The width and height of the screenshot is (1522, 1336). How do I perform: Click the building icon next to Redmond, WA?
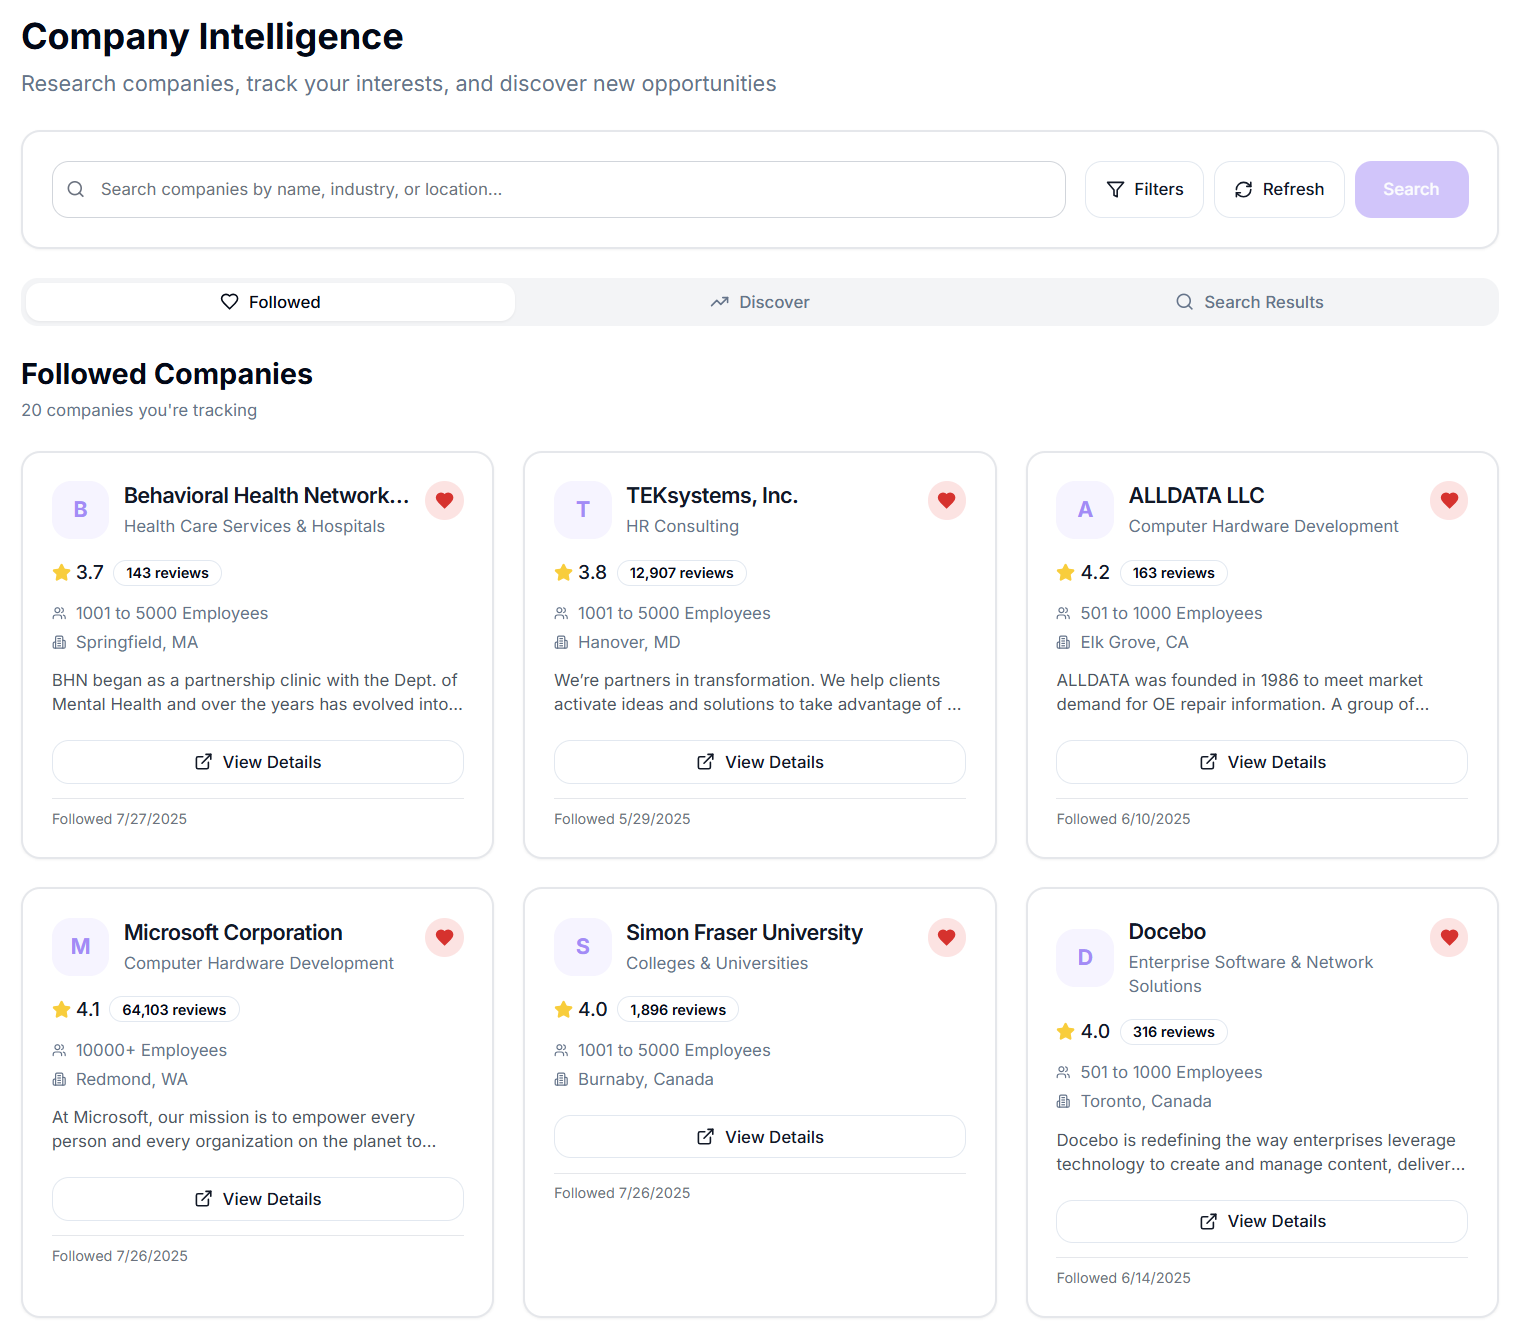point(59,1079)
